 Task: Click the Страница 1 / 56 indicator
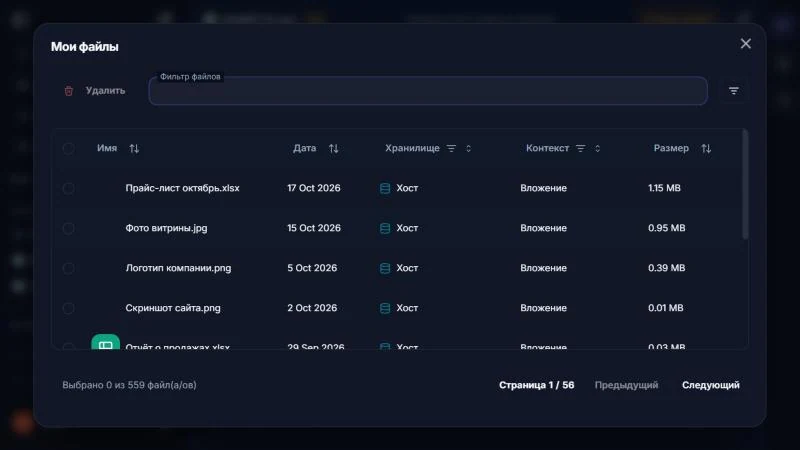point(536,385)
